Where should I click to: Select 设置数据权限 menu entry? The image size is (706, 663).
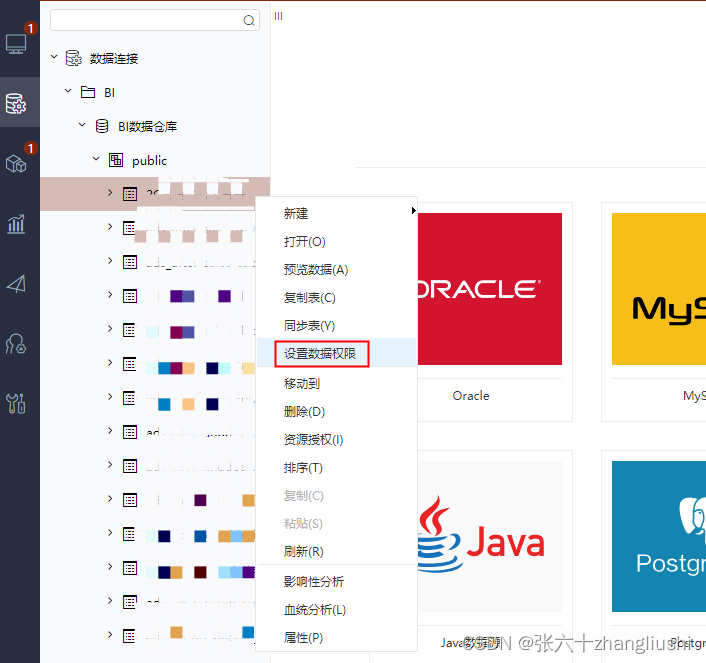tap(336, 353)
